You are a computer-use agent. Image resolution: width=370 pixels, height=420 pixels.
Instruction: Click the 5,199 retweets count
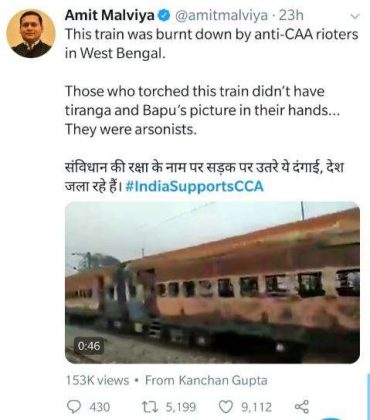tap(181, 407)
